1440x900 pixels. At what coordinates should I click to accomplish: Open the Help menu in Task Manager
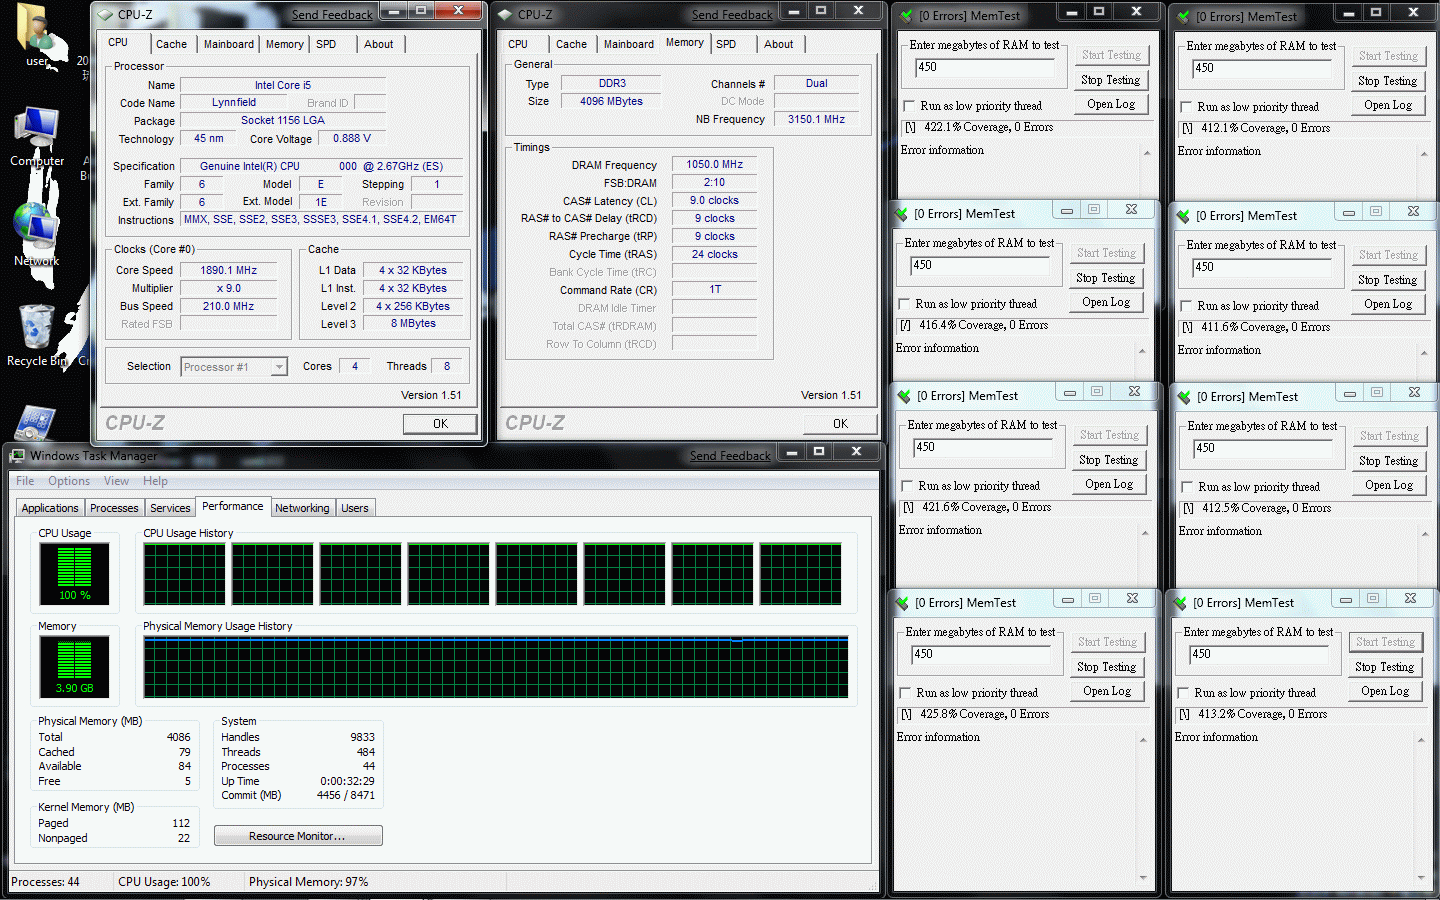pyautogui.click(x=155, y=481)
